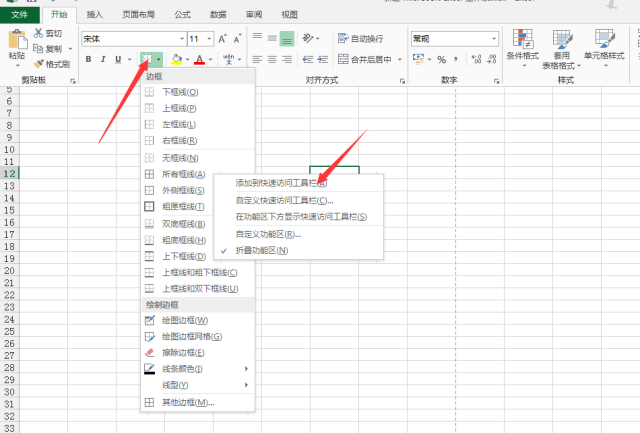Viewport: 640px width, 433px height.
Task: Align text left
Action: coord(257,60)
